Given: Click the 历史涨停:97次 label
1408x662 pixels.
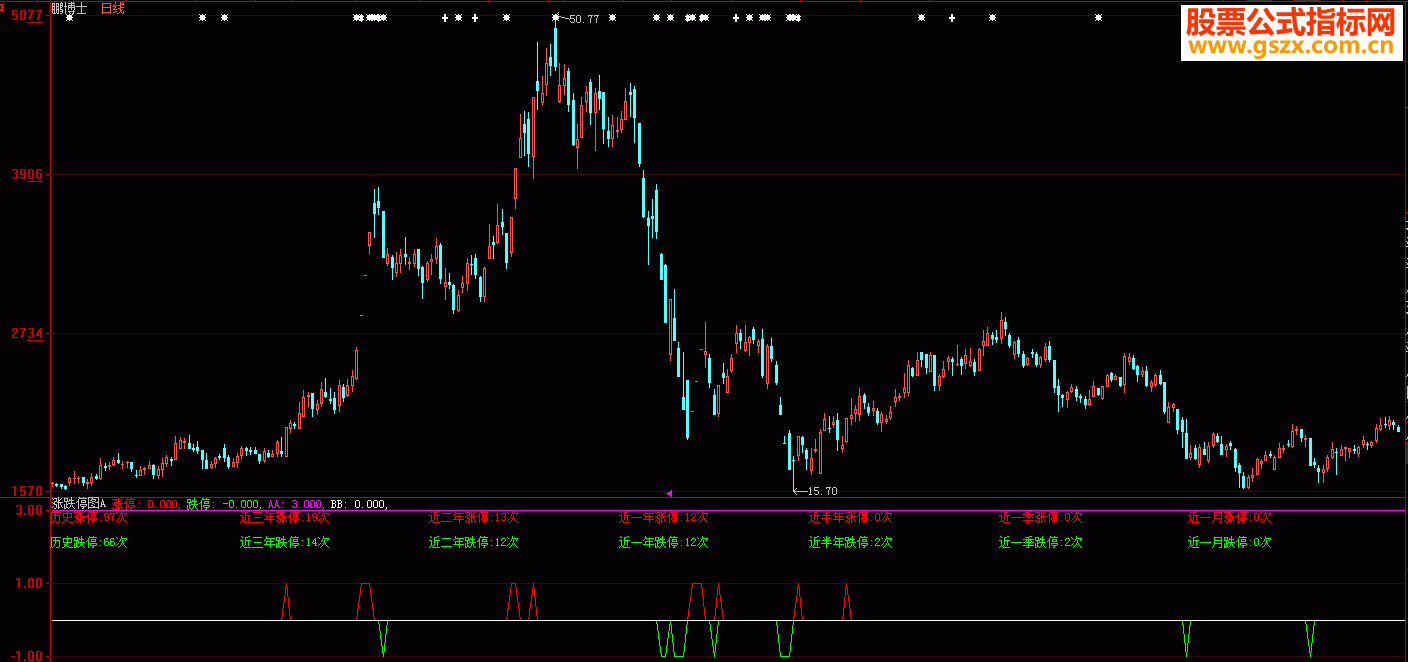Looking at the screenshot, I should coord(89,518).
